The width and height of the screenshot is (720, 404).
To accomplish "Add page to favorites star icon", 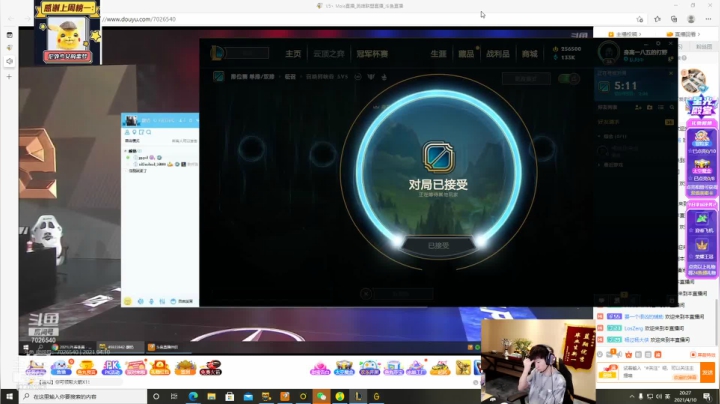I will click(640, 19).
